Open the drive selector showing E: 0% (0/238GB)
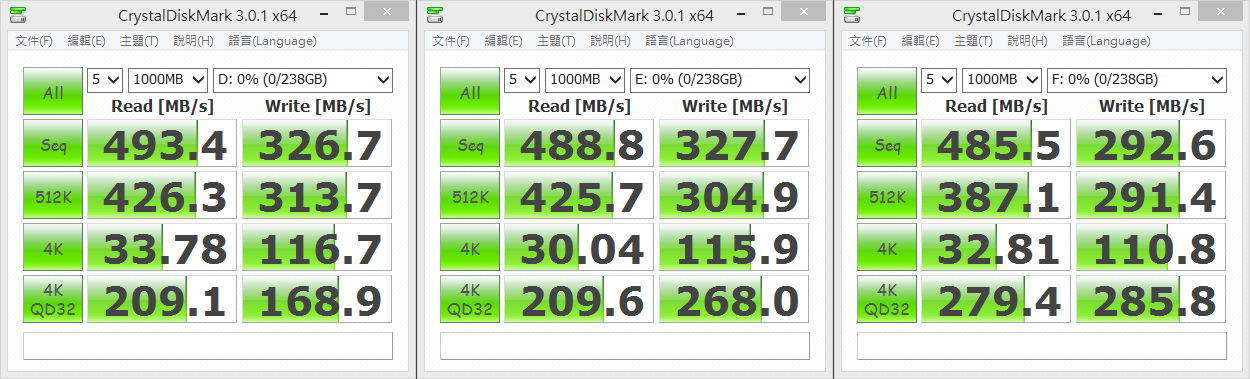Image resolution: width=1250 pixels, height=379 pixels. (720, 80)
